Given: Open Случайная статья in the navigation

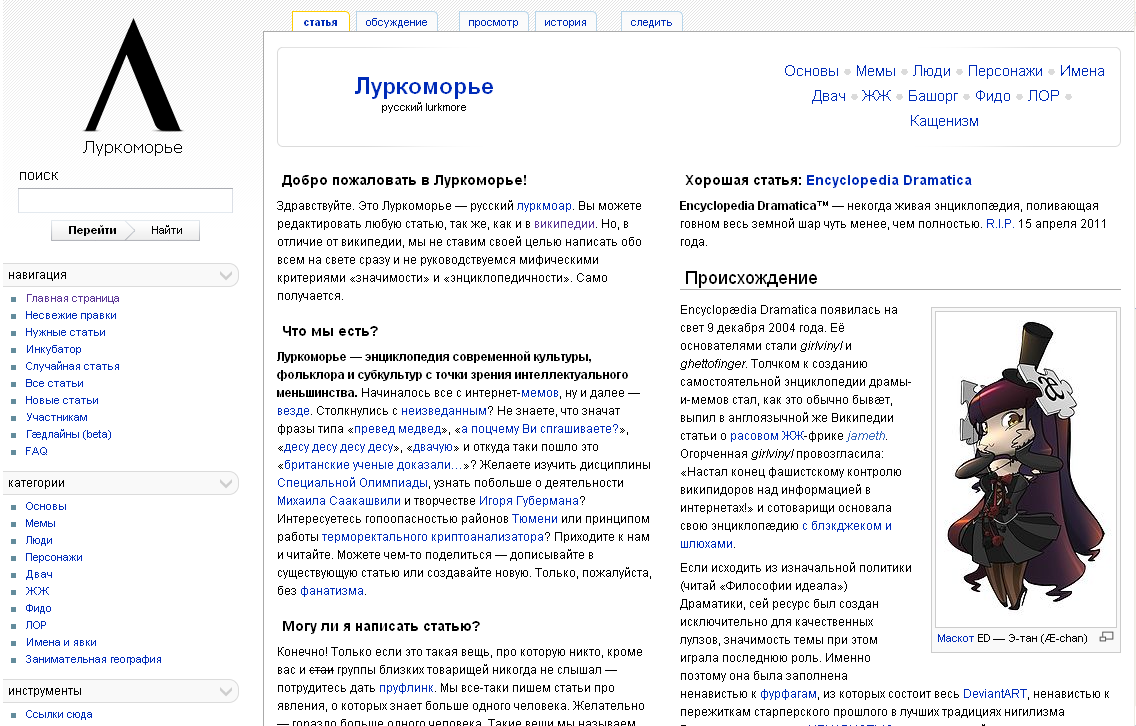Looking at the screenshot, I should (x=72, y=366).
